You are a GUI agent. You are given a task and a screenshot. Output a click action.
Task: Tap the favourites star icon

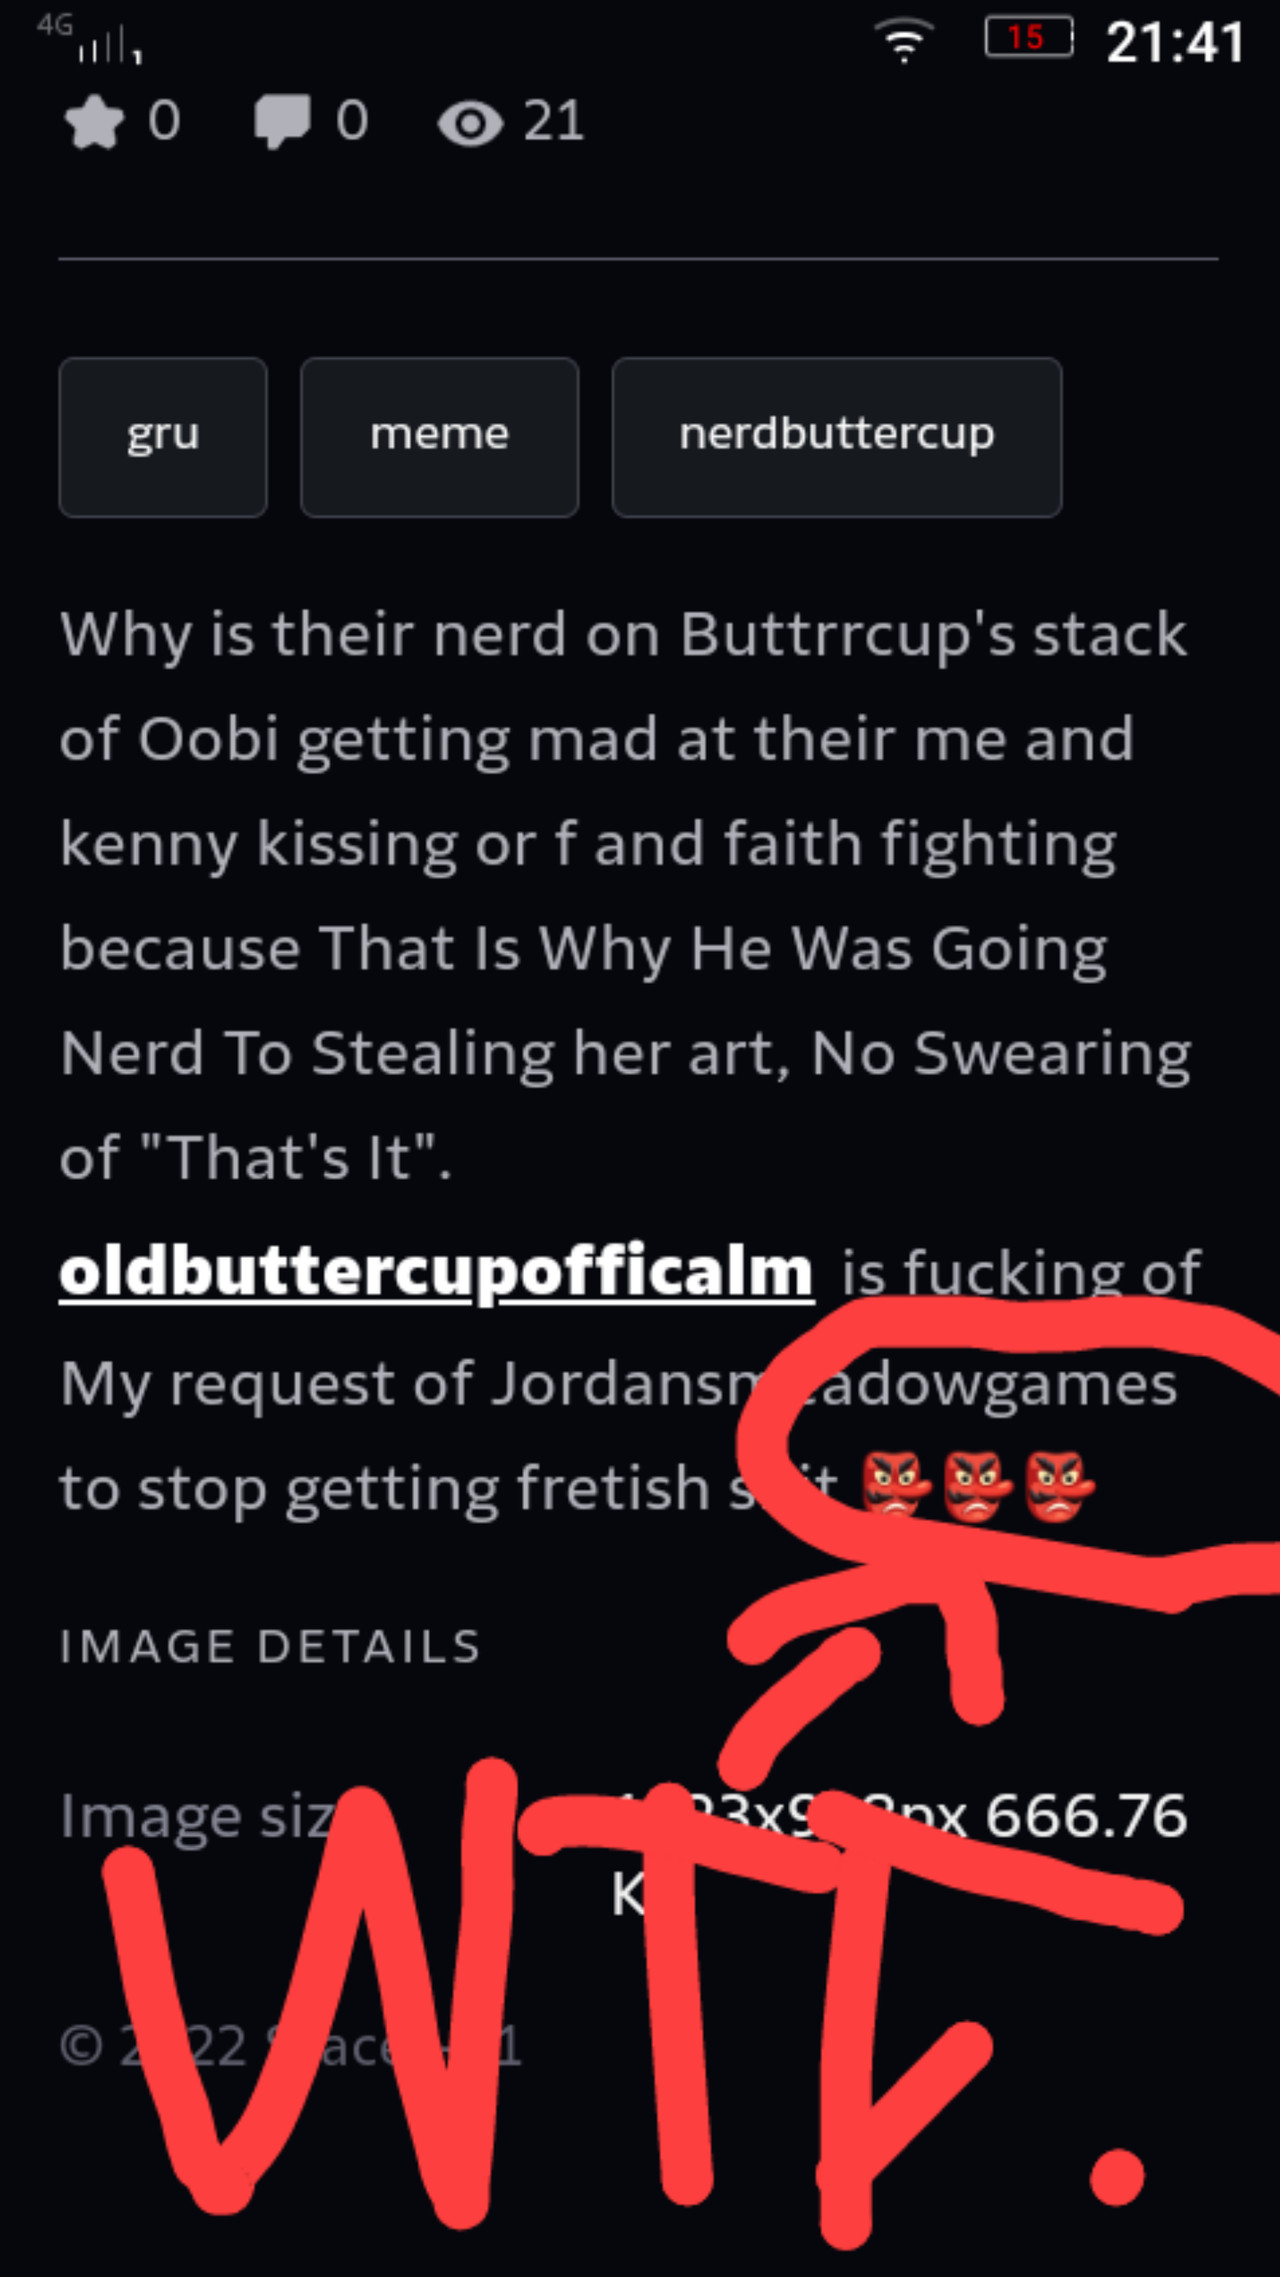click(94, 123)
